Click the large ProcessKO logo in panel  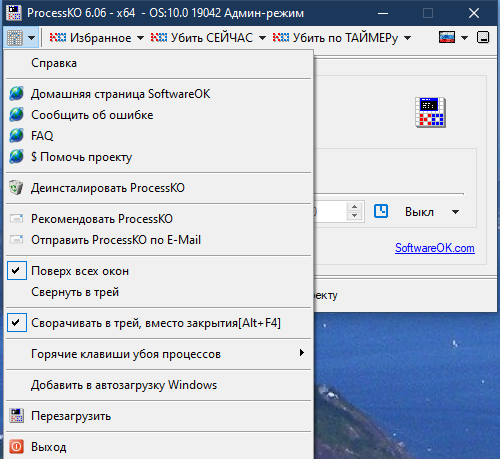(x=430, y=112)
